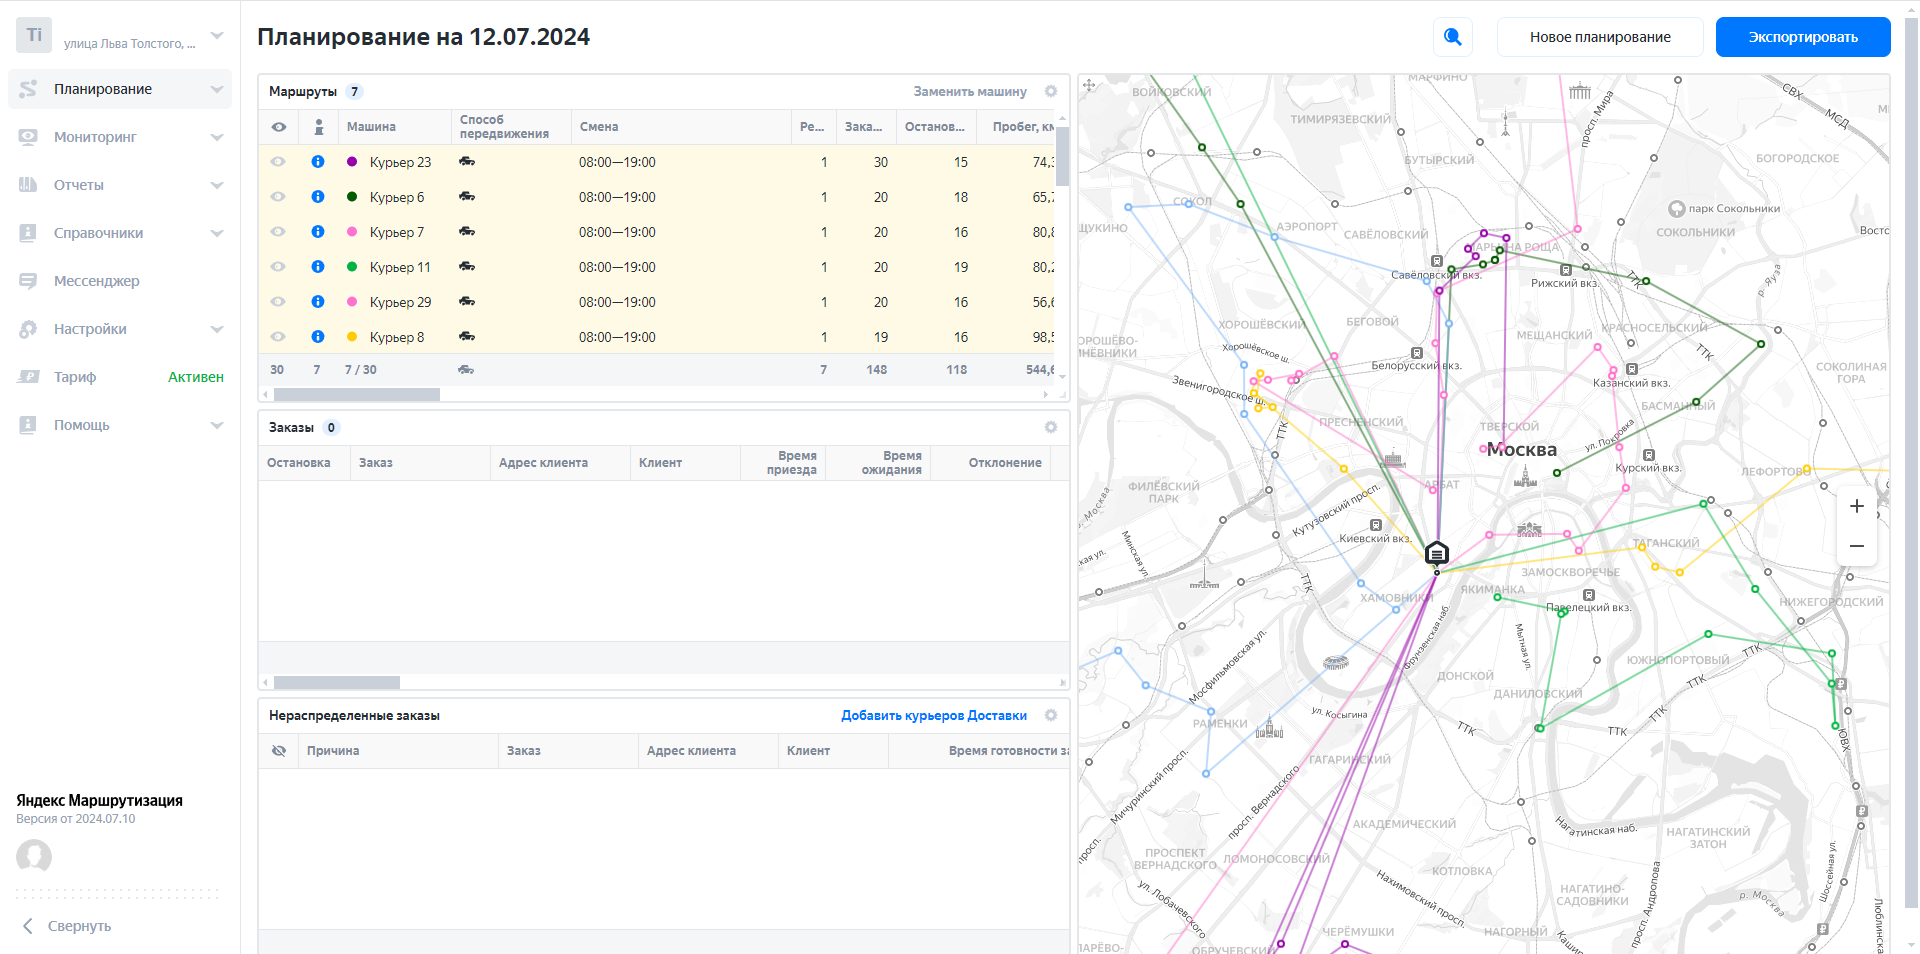Click info icon for Курьер 8
Image resolution: width=1920 pixels, height=954 pixels.
(x=318, y=337)
